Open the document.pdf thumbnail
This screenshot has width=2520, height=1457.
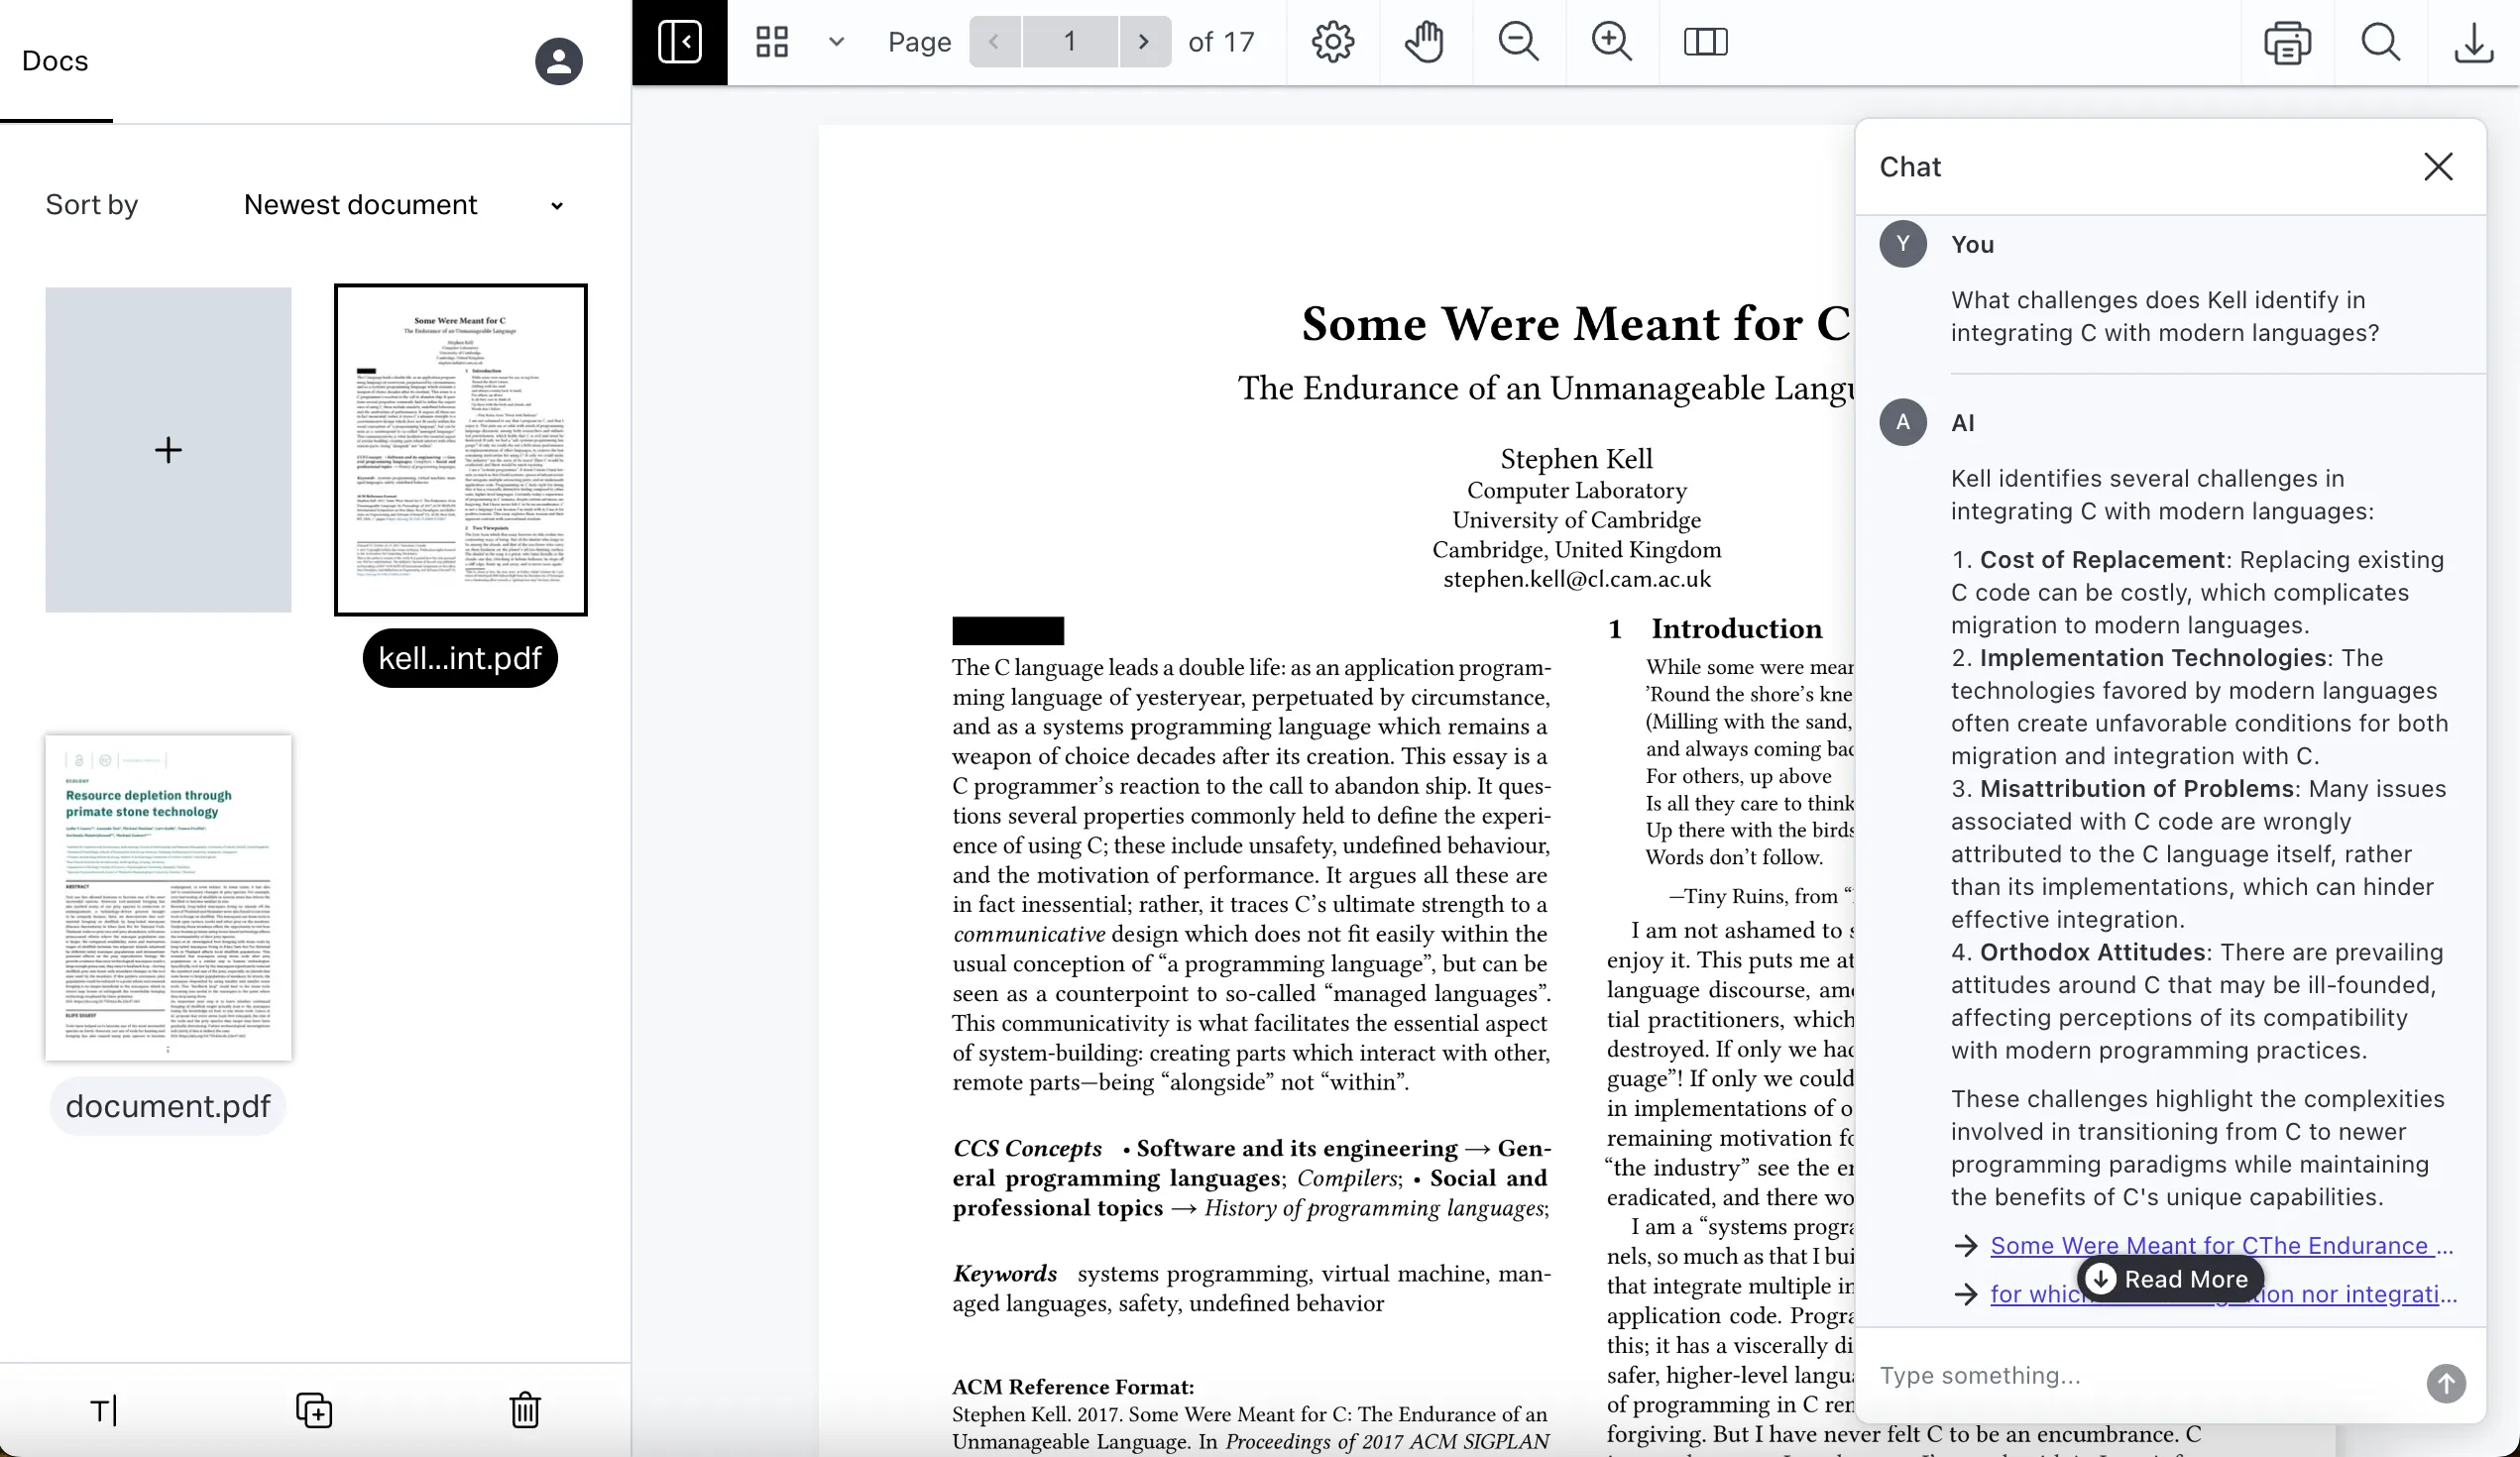[x=168, y=897]
